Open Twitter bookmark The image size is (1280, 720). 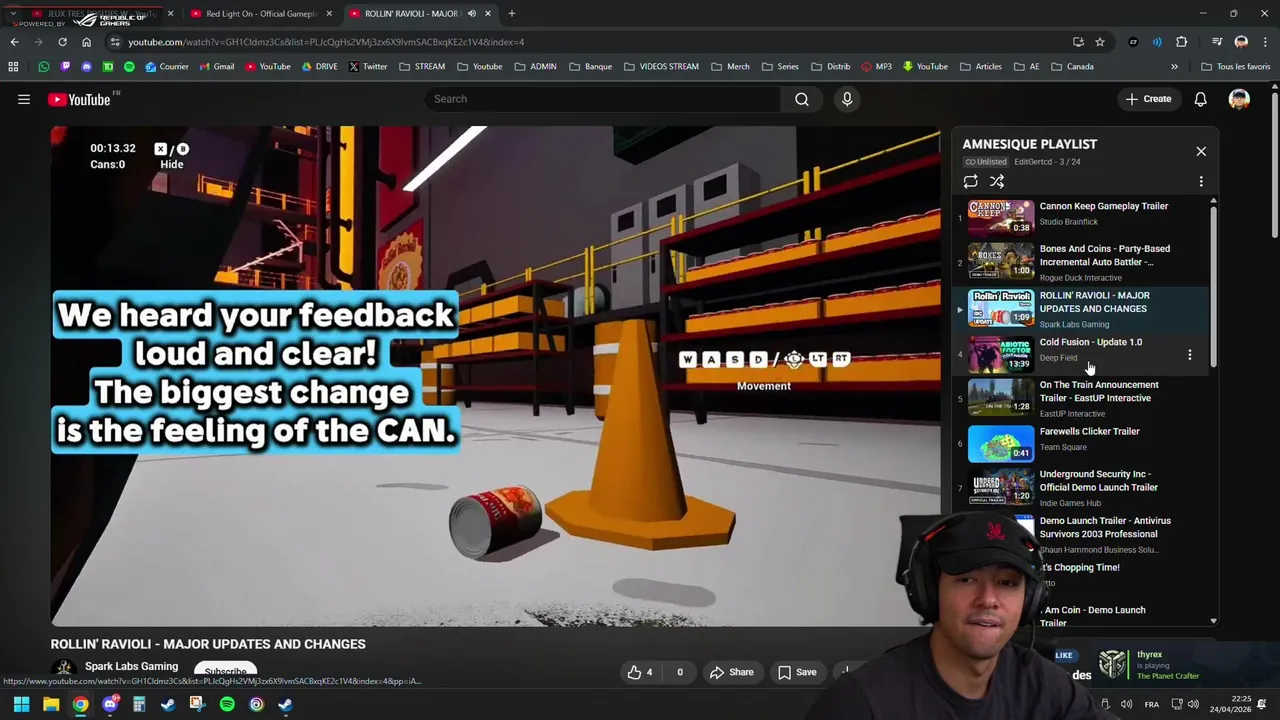point(368,67)
